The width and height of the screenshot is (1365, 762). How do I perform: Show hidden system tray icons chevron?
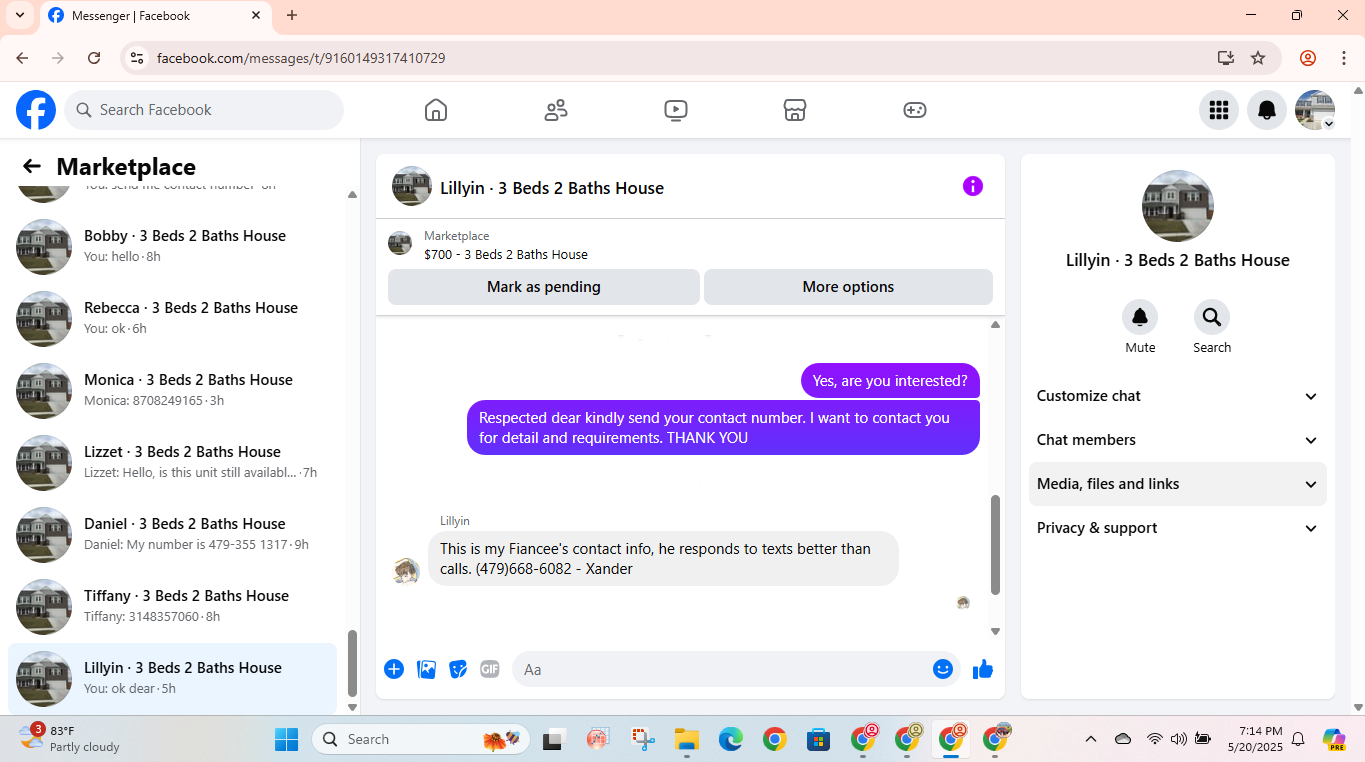point(1091,739)
